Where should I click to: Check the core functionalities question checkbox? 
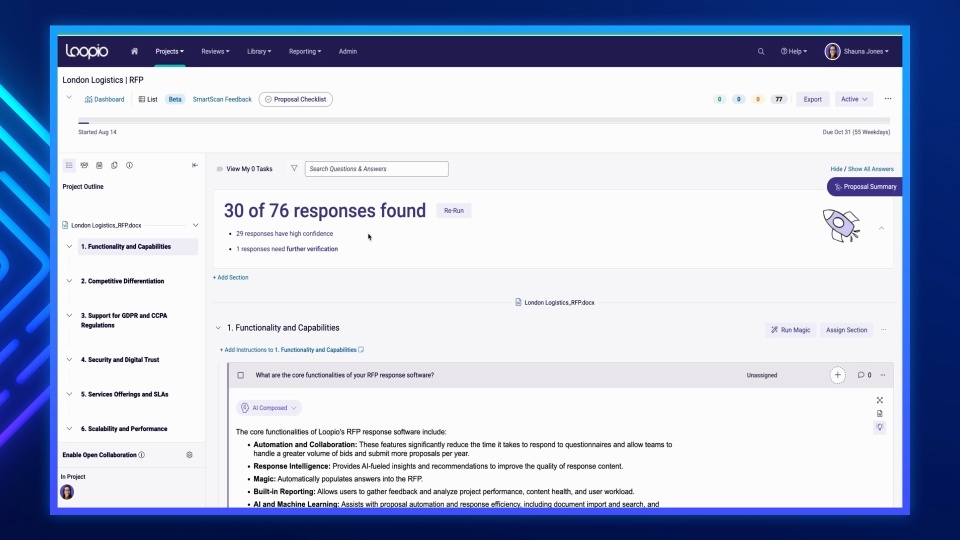pyautogui.click(x=241, y=375)
